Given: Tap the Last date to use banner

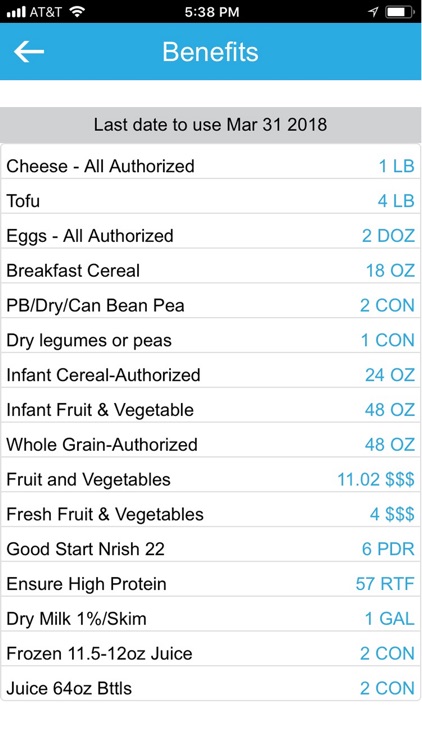Looking at the screenshot, I should point(211,125).
